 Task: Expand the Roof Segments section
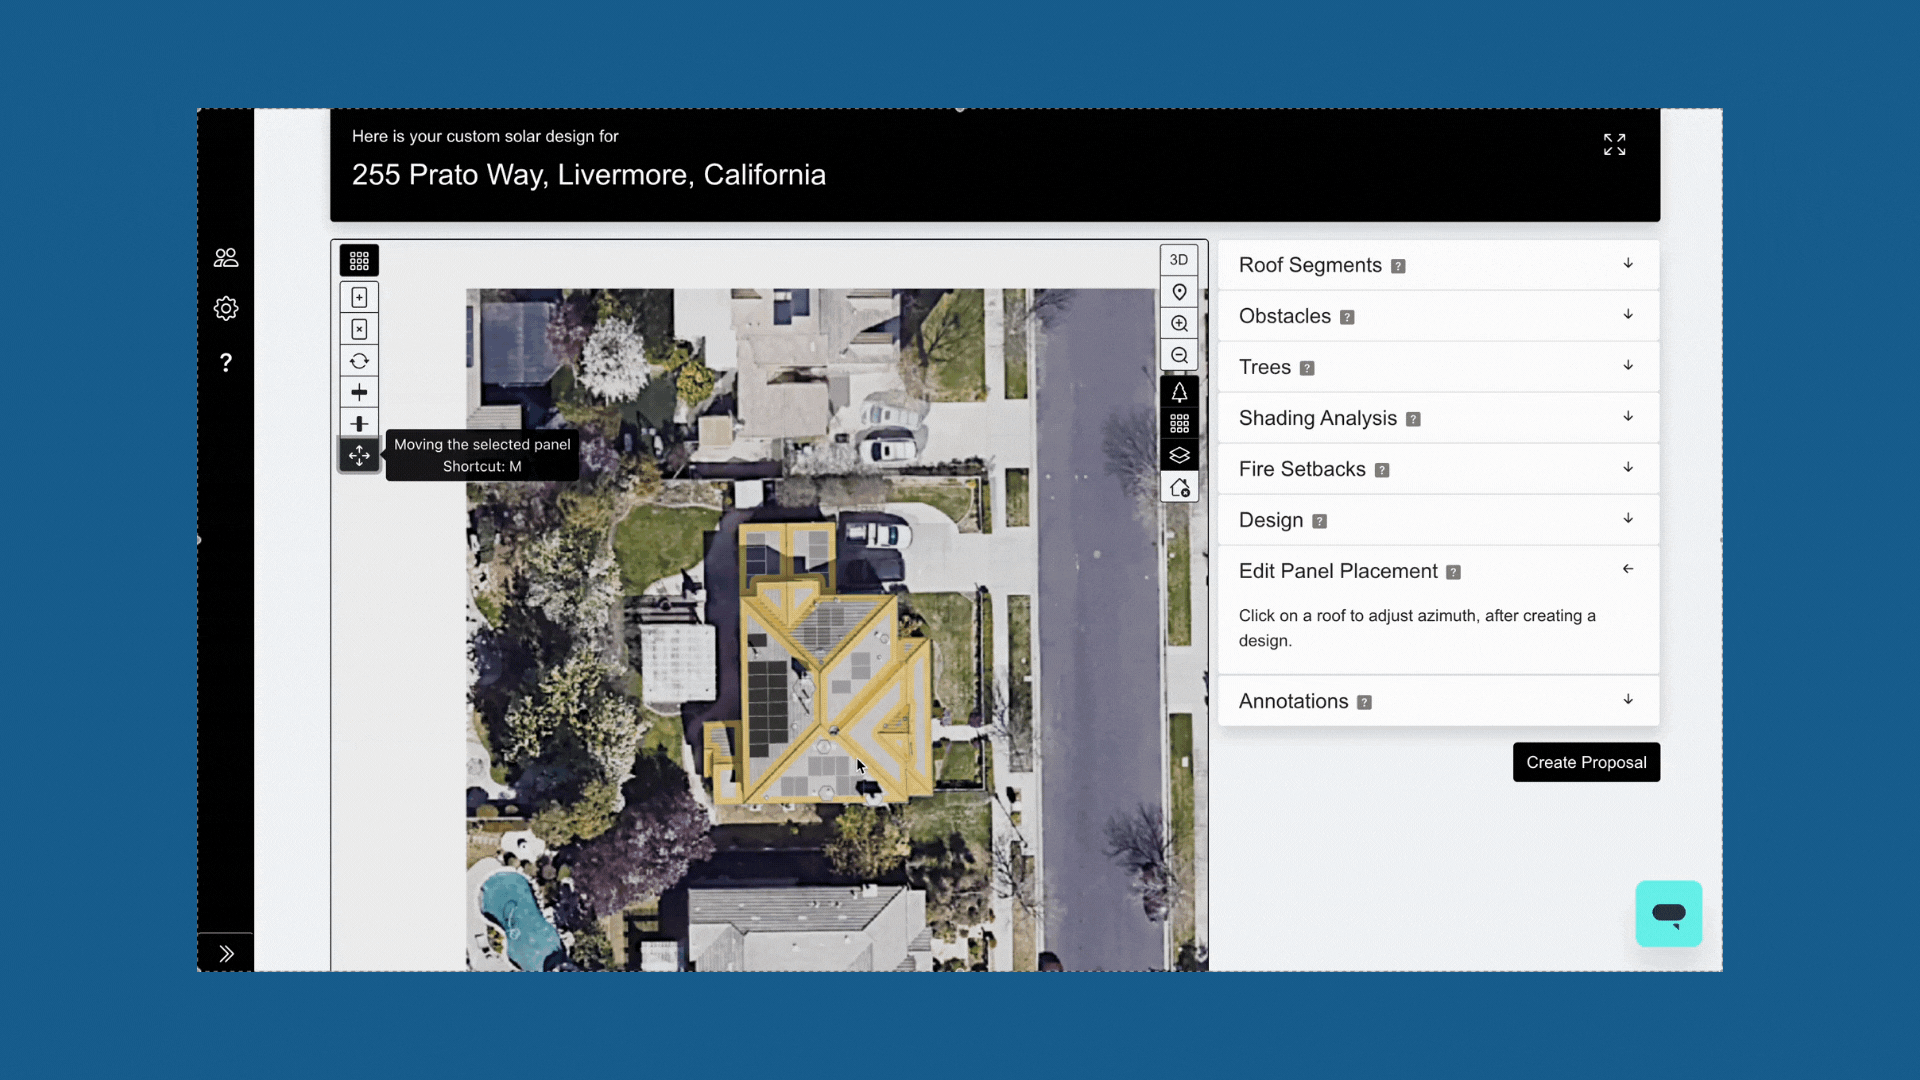pyautogui.click(x=1438, y=265)
